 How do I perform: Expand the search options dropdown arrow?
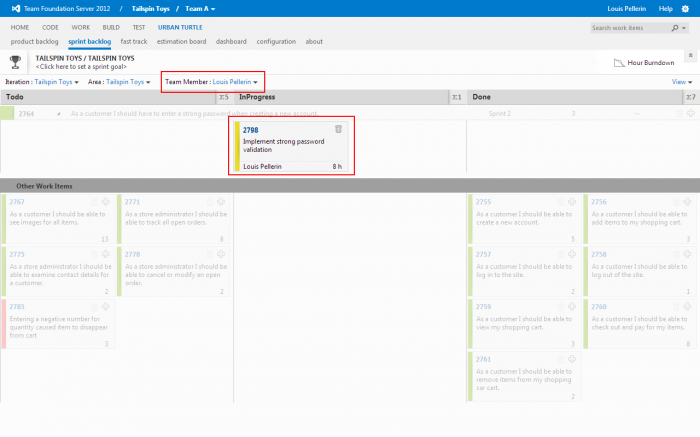(684, 28)
